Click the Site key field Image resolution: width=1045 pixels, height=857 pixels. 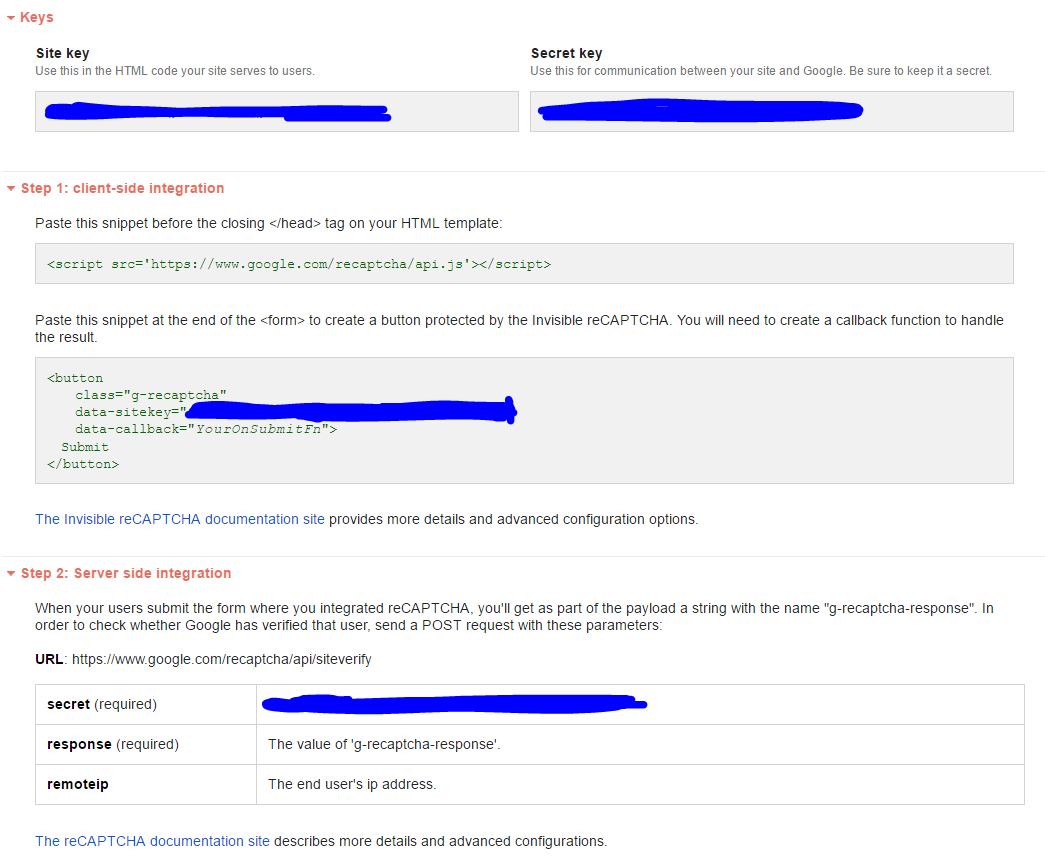(277, 111)
